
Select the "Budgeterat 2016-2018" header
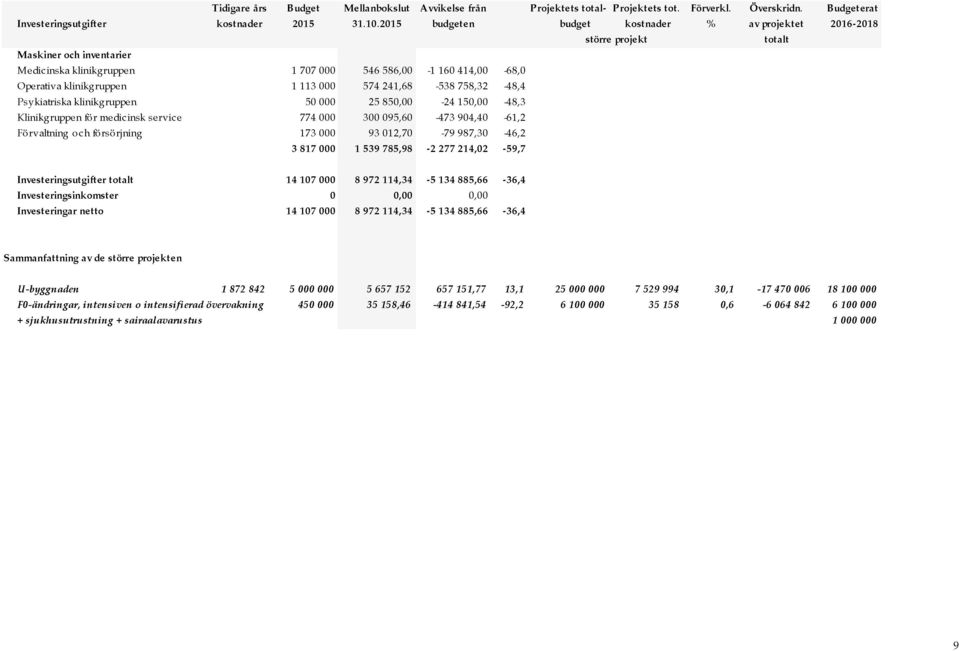coord(853,17)
